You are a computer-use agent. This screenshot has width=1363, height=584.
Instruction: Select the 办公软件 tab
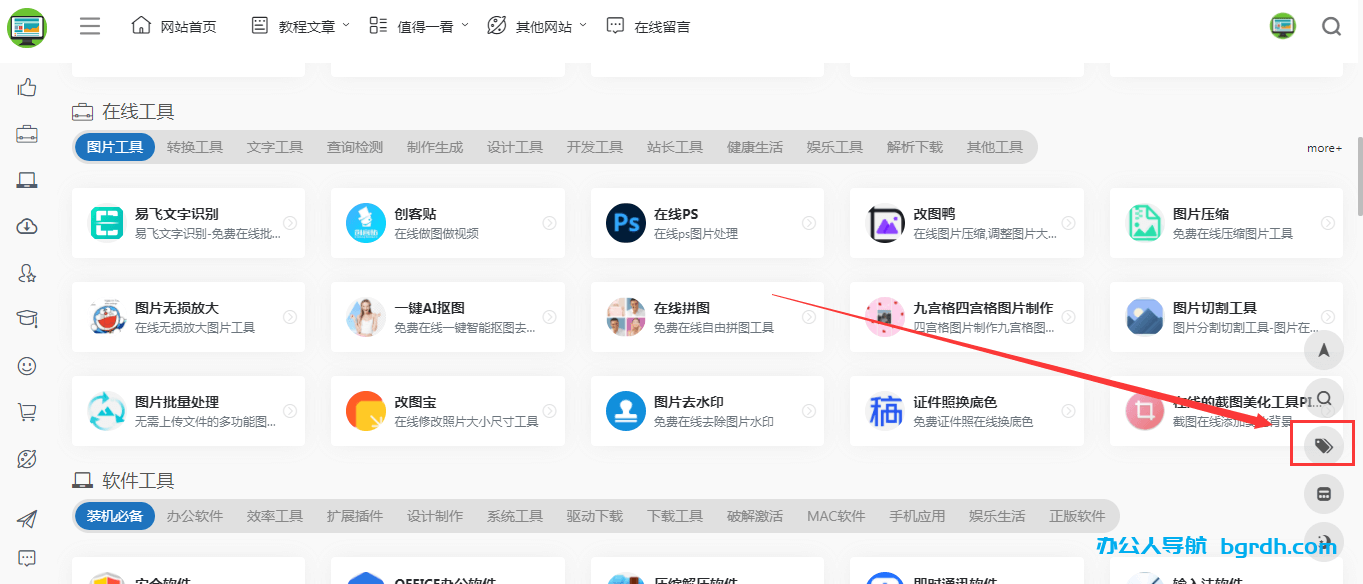coord(195,516)
